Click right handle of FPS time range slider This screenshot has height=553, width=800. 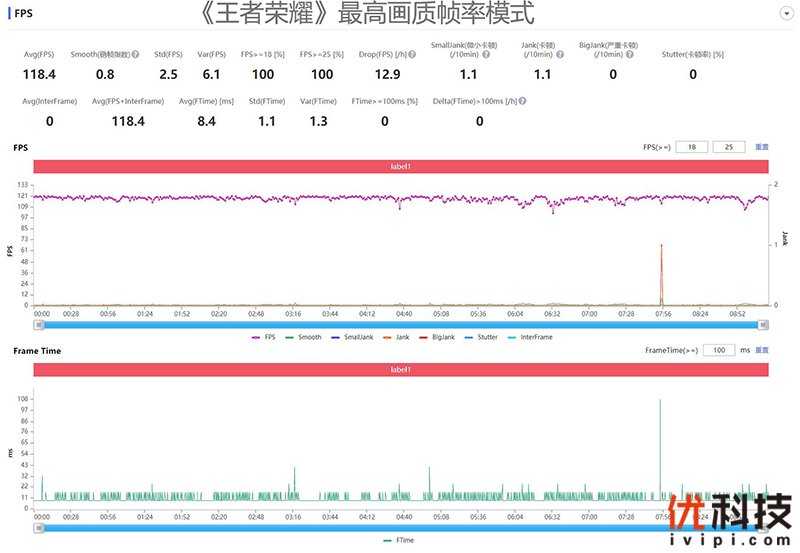(764, 324)
